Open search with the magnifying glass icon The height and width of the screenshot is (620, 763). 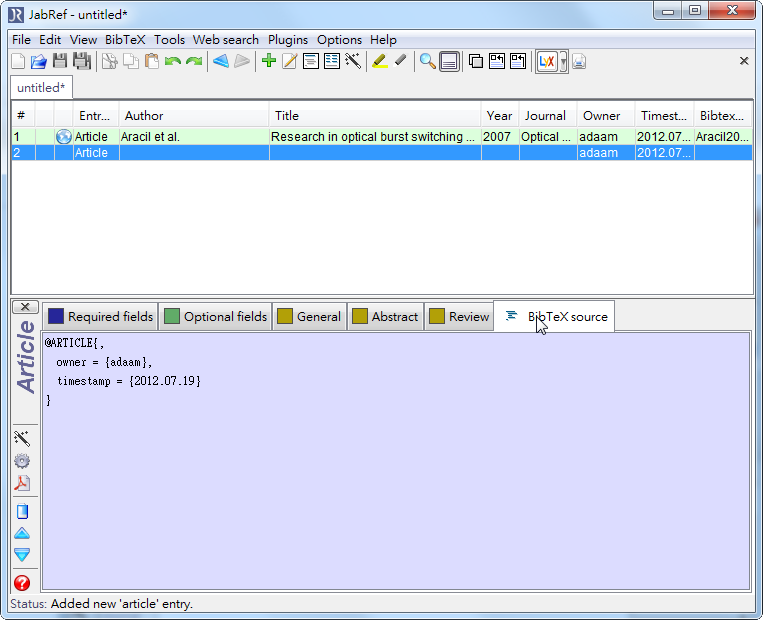tap(427, 61)
